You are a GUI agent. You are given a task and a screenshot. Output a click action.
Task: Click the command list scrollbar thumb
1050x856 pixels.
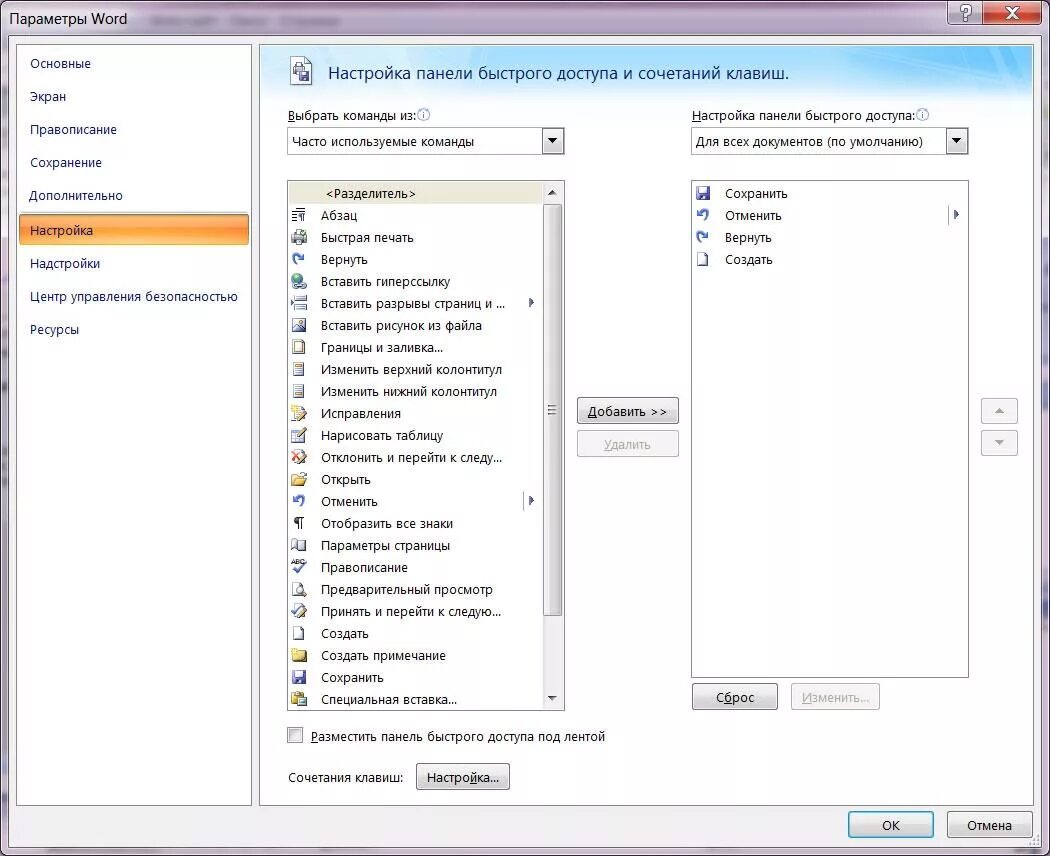[x=552, y=410]
